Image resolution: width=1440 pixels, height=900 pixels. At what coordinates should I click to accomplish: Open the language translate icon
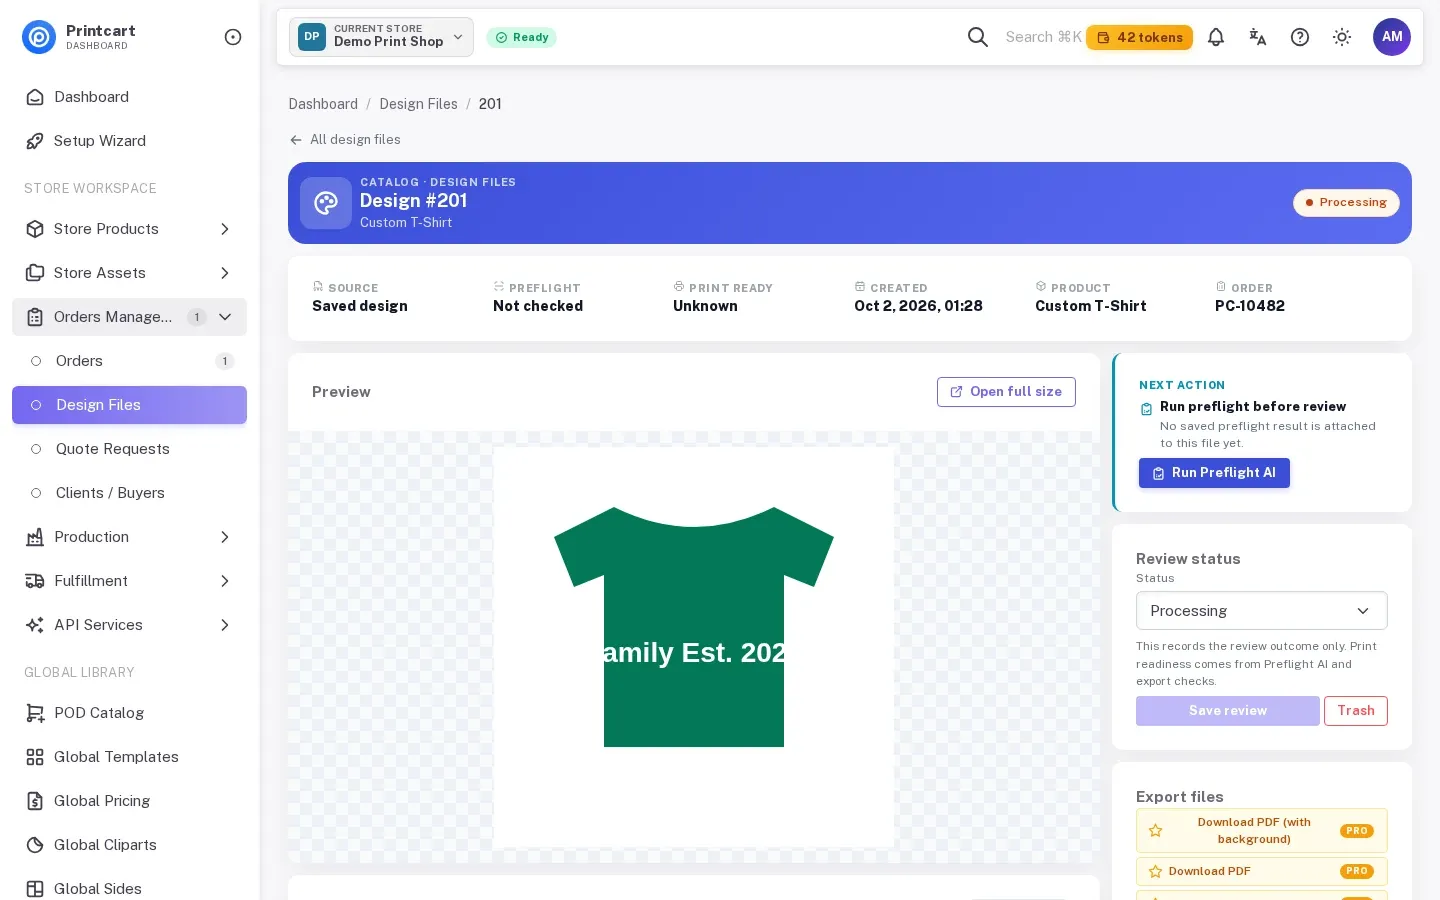coord(1258,37)
